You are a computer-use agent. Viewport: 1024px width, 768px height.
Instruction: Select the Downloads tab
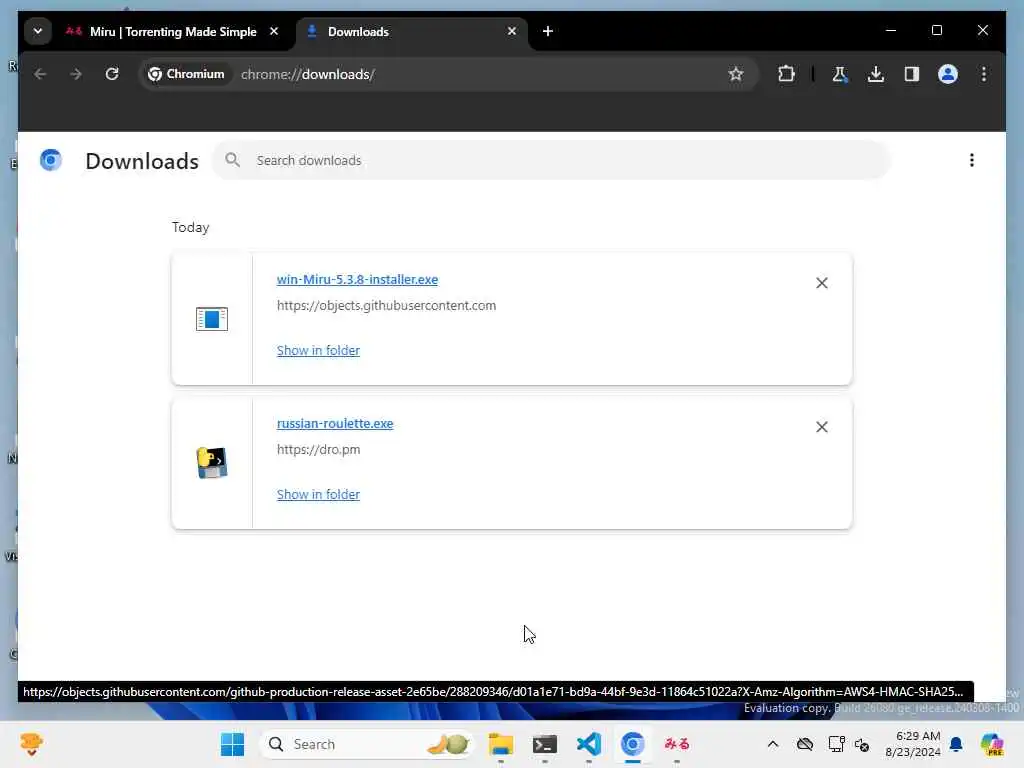click(x=411, y=31)
